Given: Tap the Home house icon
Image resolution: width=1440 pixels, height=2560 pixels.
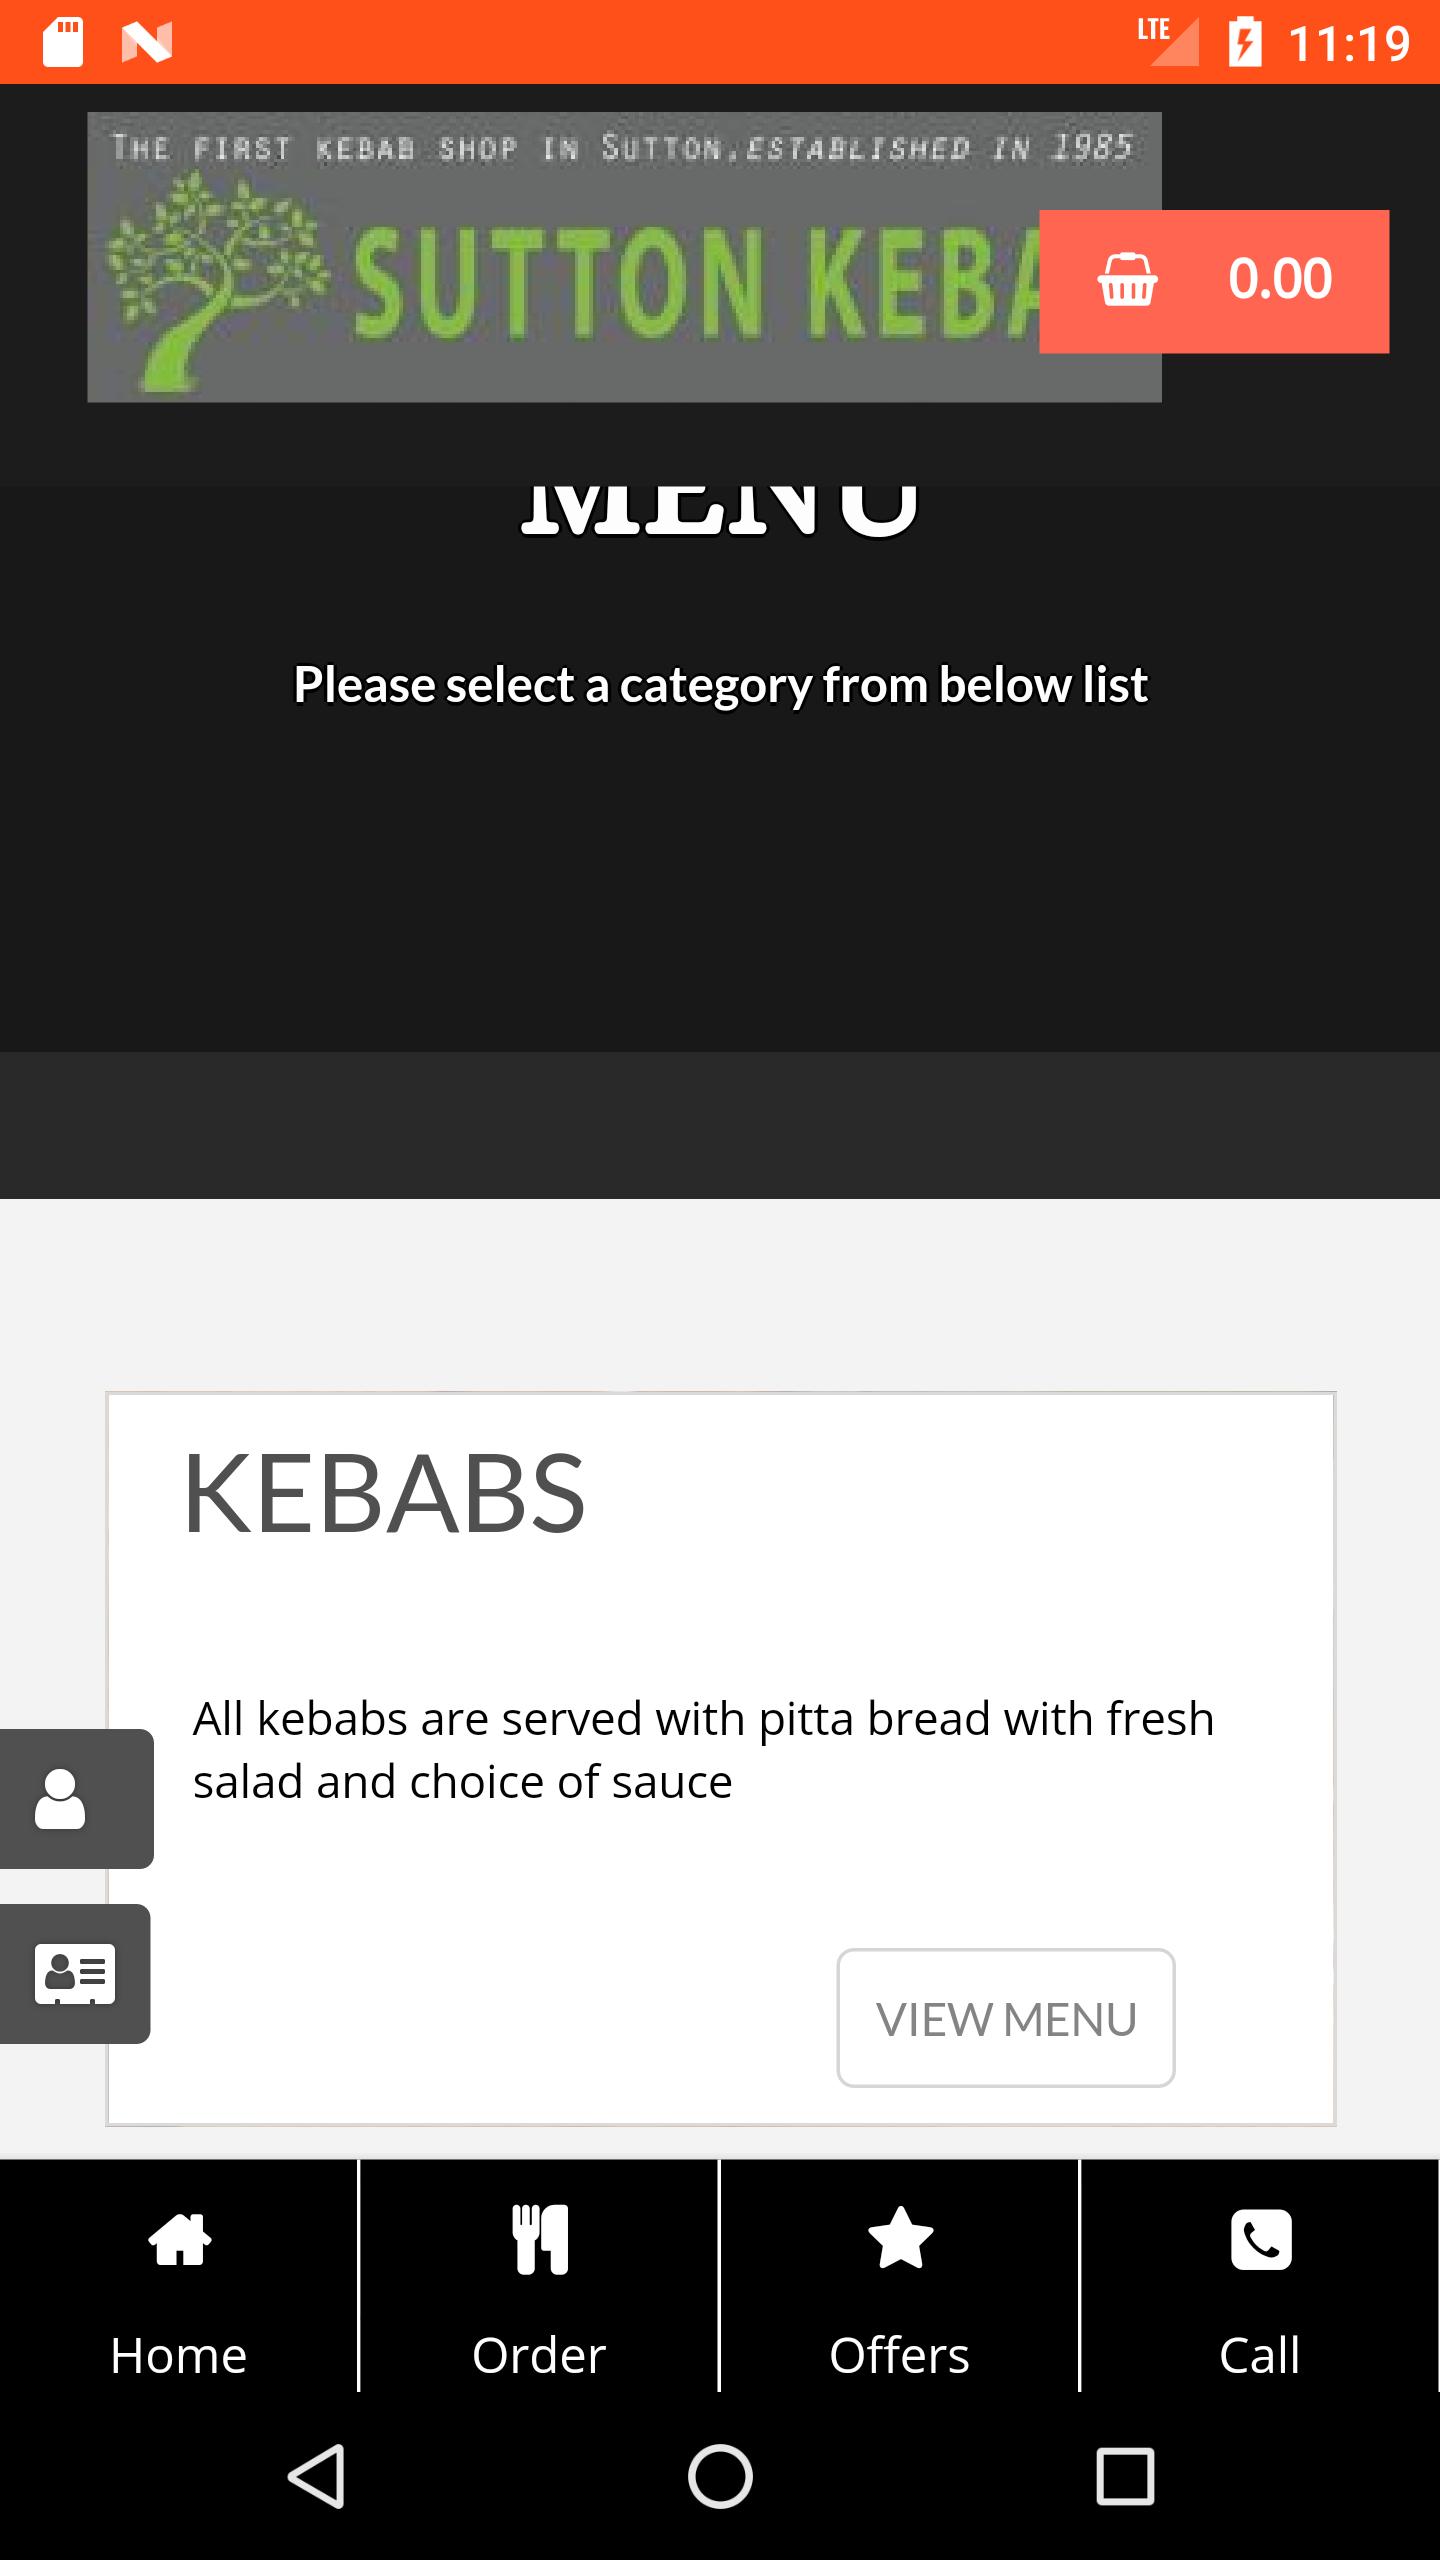Looking at the screenshot, I should coord(180,2239).
